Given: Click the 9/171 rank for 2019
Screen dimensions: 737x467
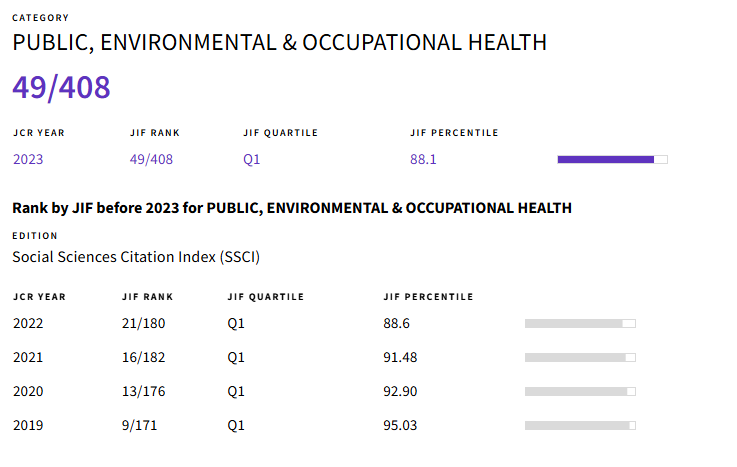Looking at the screenshot, I should coord(139,425).
